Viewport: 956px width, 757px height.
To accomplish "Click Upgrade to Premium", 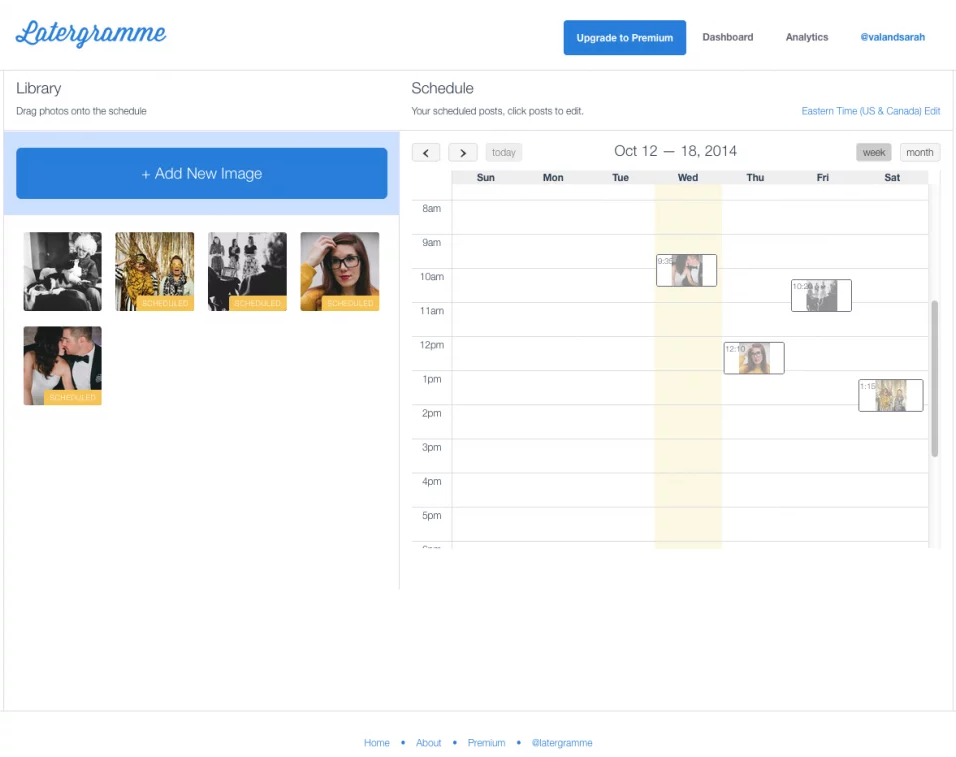I will 624,38.
